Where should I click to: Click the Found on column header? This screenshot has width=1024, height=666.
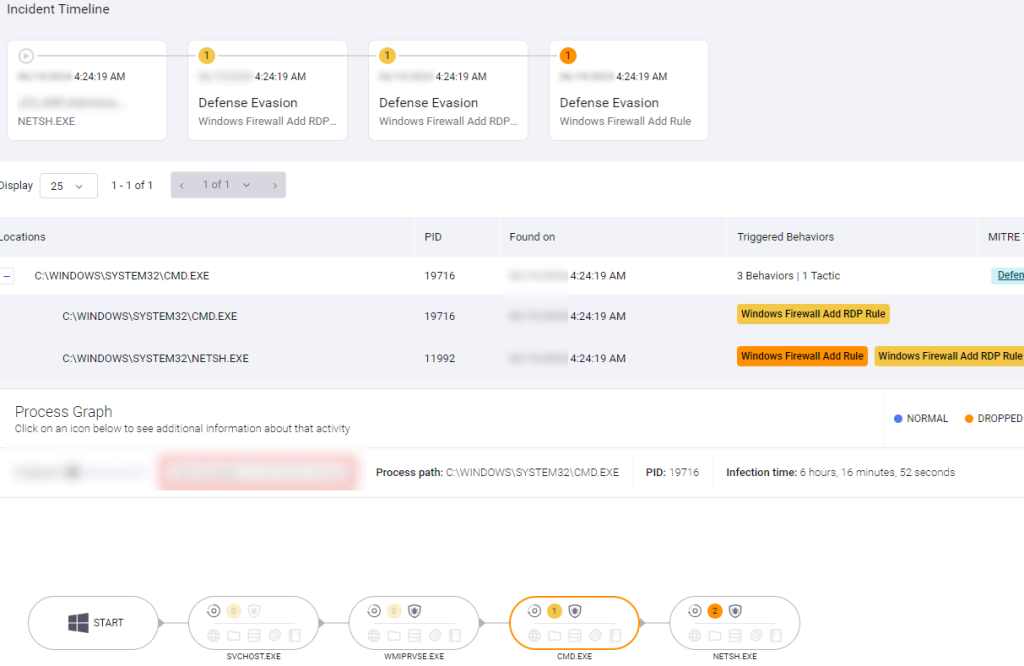[x=532, y=237]
